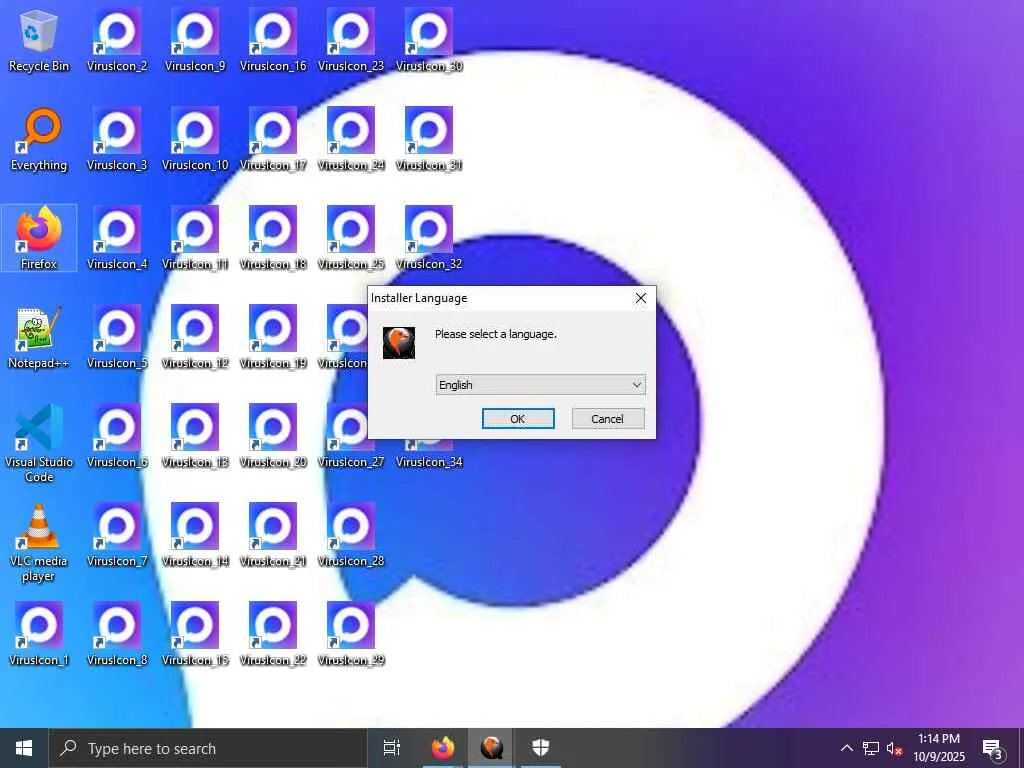Select the VirusIcon_29 desktop shortcut
Screen dimensions: 1024x768
pos(351,634)
